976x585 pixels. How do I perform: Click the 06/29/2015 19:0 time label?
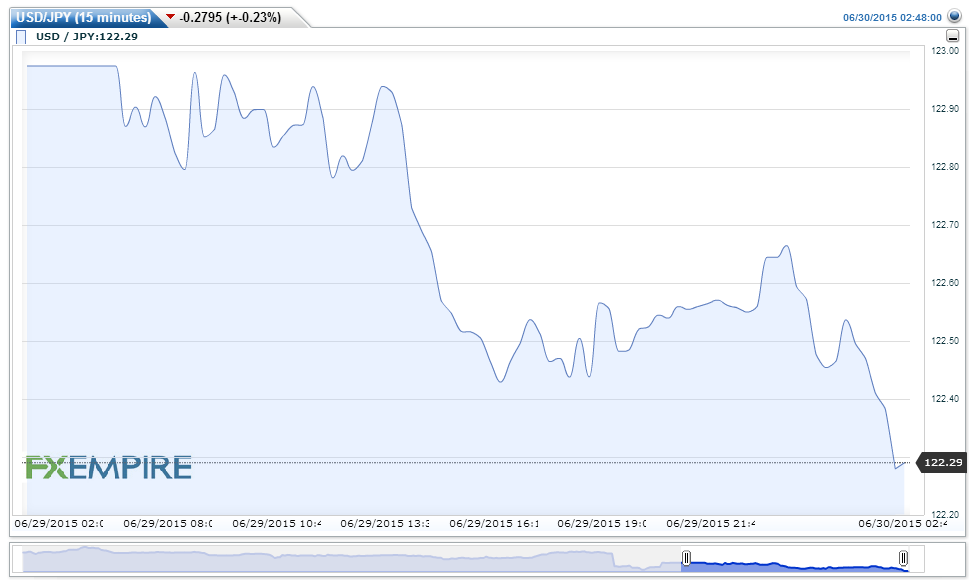[x=602, y=523]
